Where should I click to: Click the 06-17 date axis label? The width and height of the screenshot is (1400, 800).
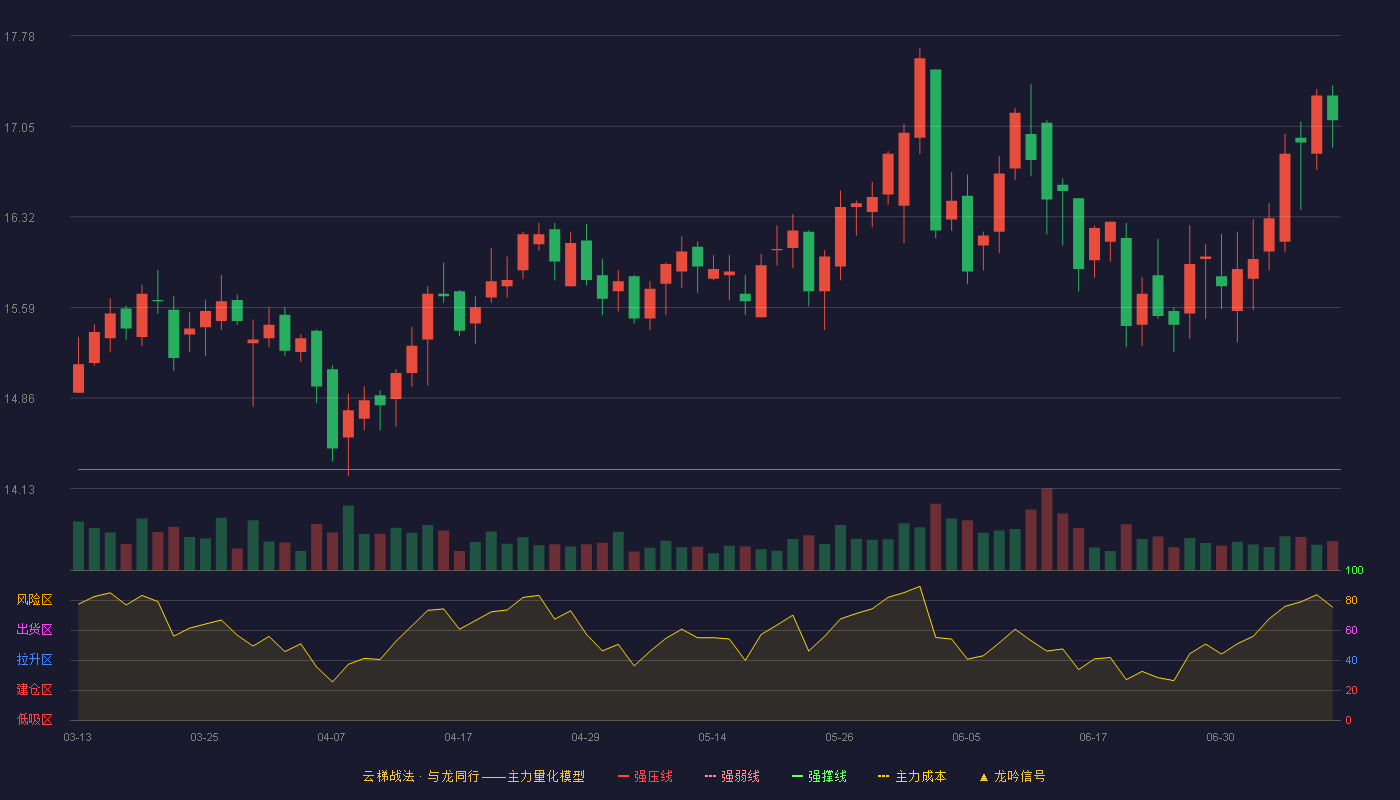click(1093, 737)
